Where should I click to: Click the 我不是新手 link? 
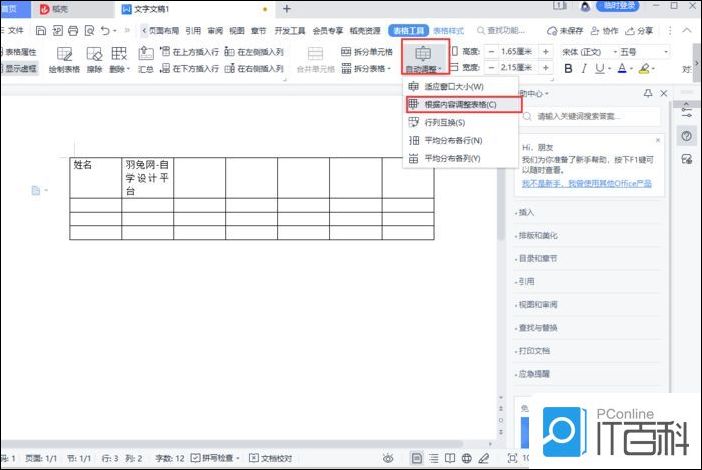(x=586, y=184)
